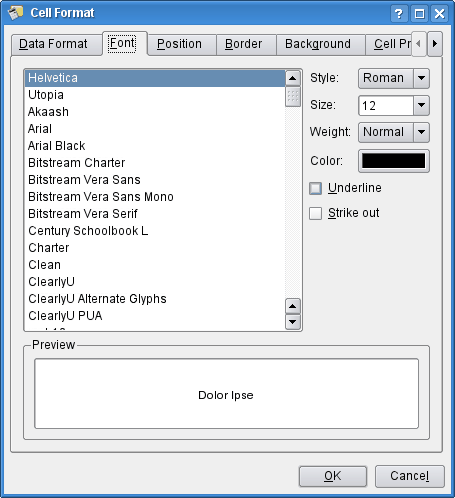Screen dimensions: 455x498
Task: Click the font list scrollbar handle
Action: 293,97
